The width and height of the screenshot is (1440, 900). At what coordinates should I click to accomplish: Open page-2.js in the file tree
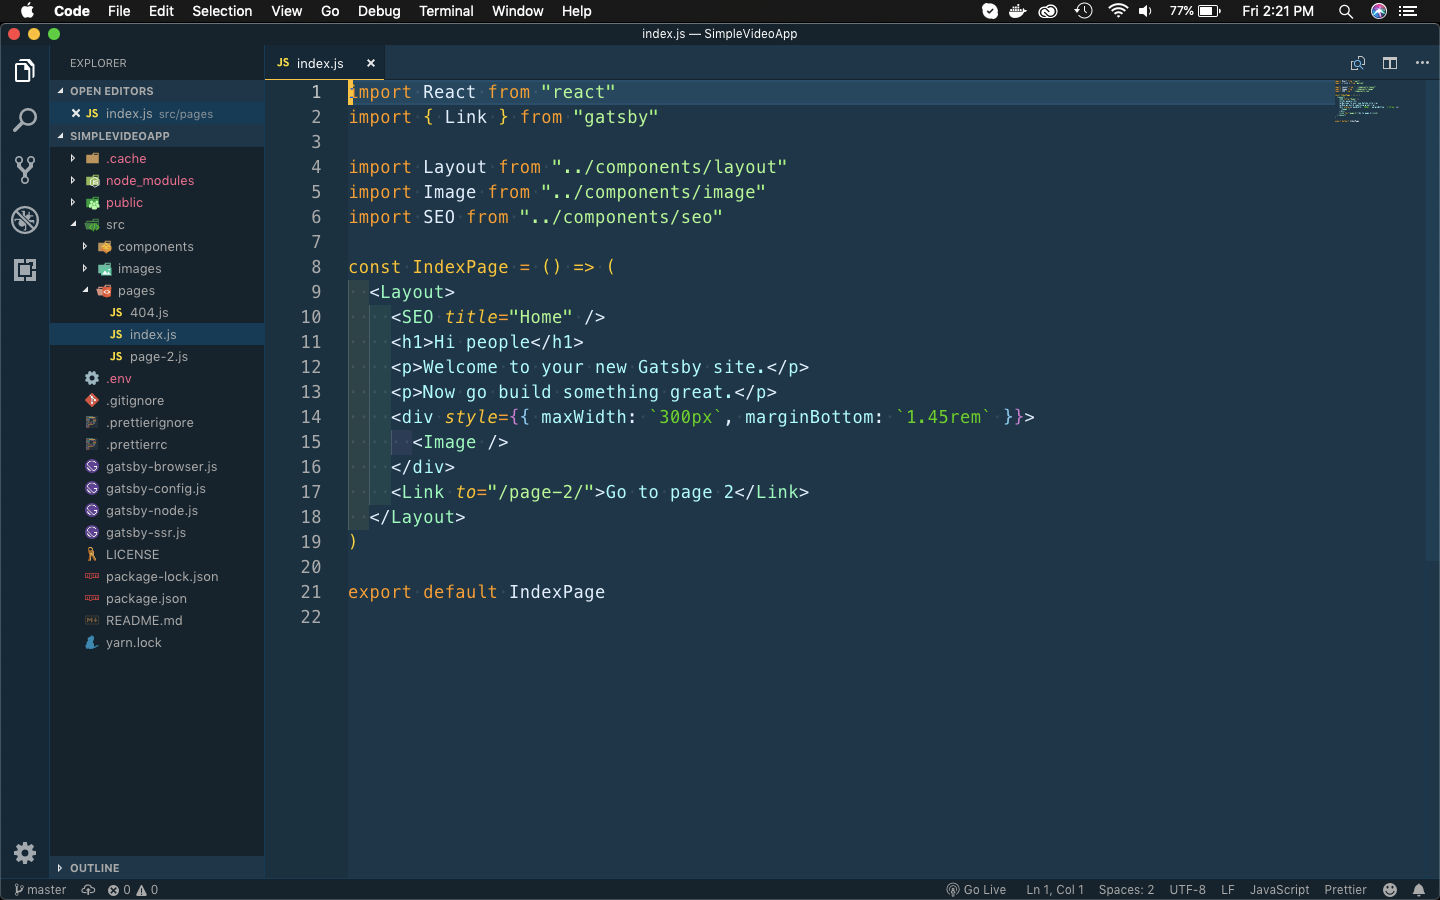click(158, 357)
